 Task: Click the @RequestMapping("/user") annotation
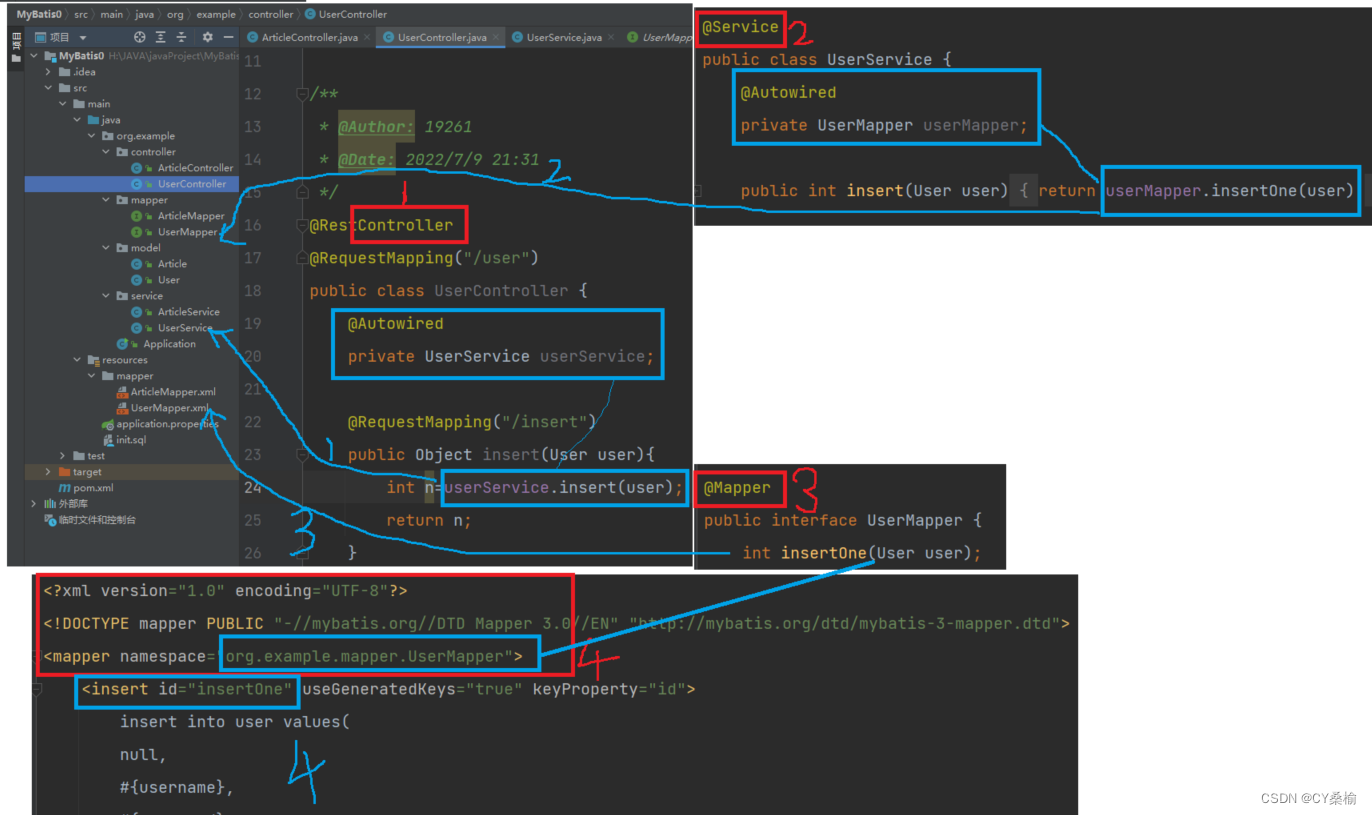tap(424, 258)
